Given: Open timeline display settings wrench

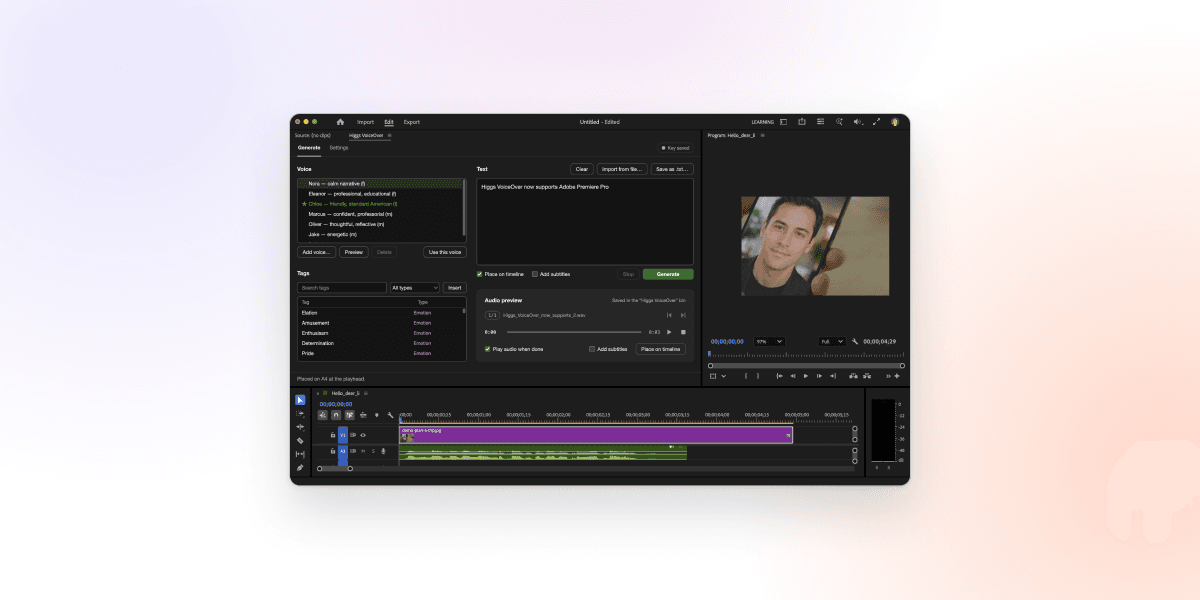Looking at the screenshot, I should pos(390,415).
